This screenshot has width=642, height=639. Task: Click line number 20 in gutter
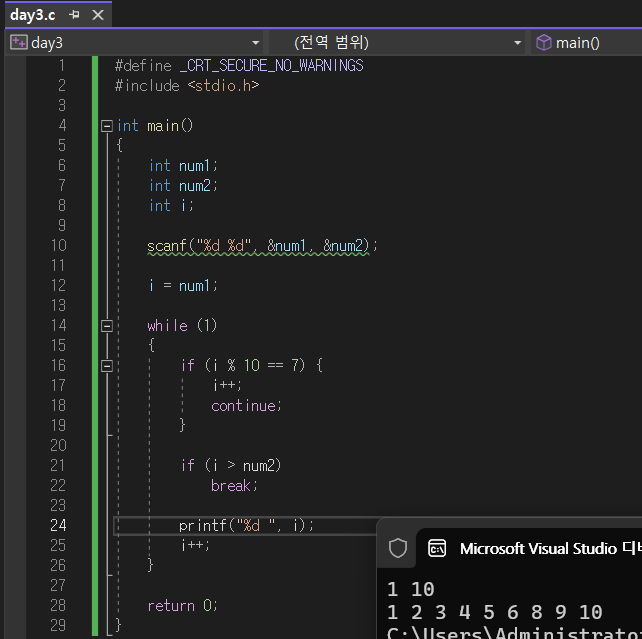pos(58,445)
